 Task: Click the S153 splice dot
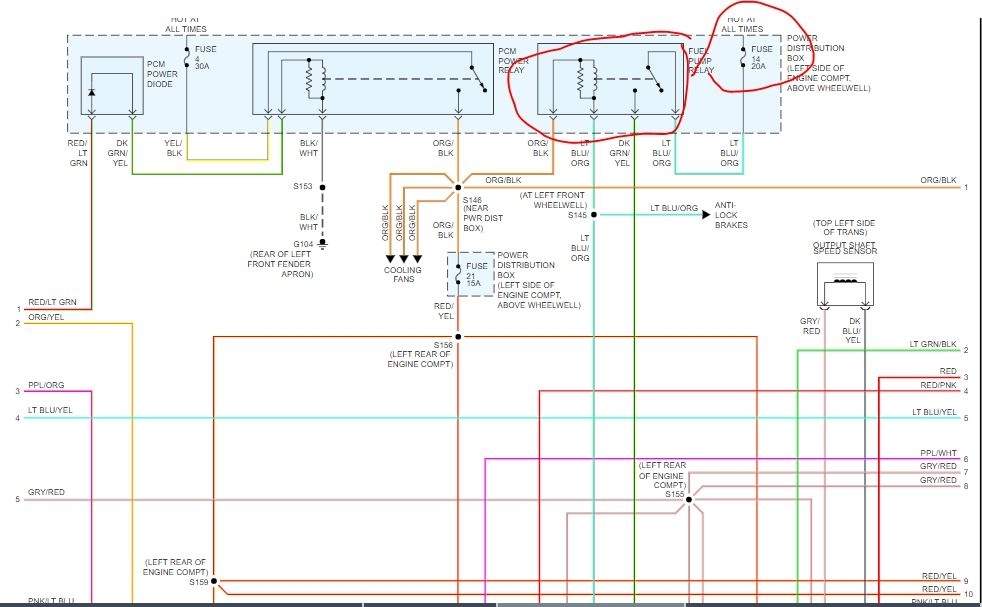pos(323,187)
